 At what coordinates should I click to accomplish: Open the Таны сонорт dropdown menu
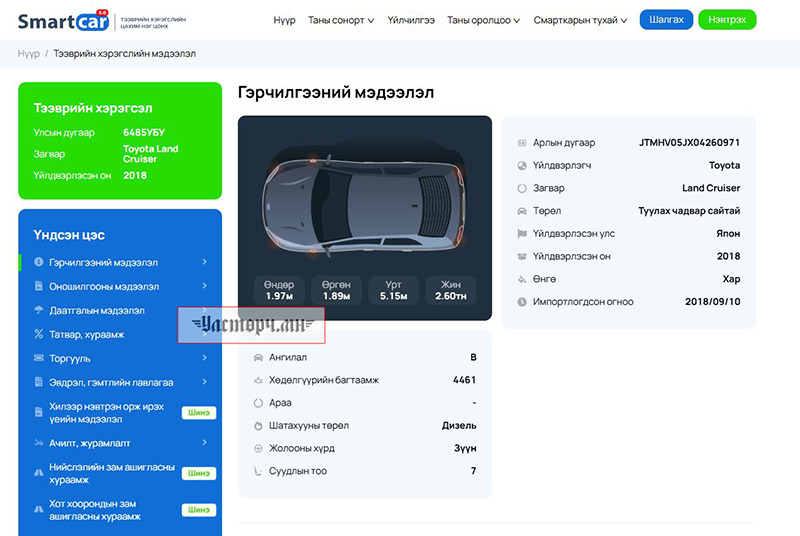point(341,20)
